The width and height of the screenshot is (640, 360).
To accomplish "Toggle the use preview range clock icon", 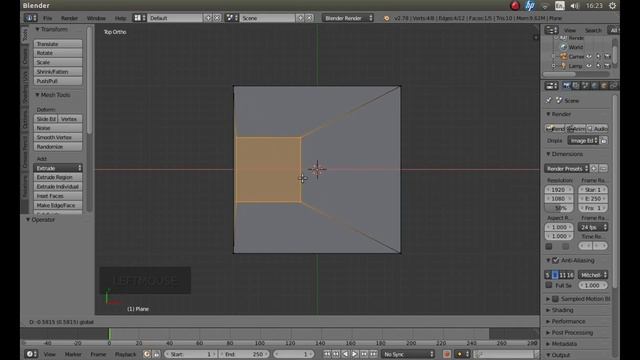I will (147, 354).
